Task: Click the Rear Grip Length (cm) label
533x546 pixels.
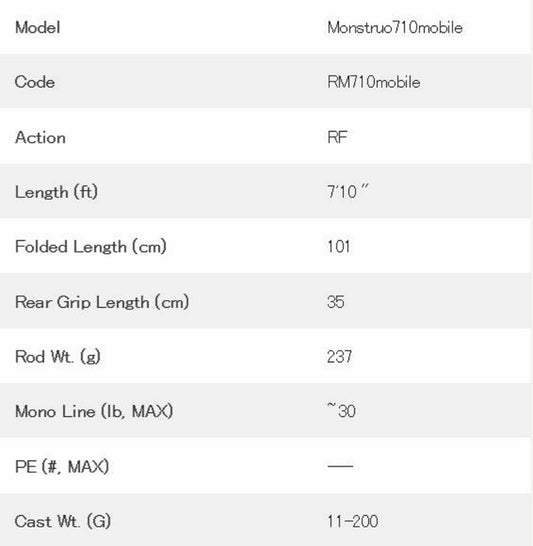Action: [x=102, y=302]
